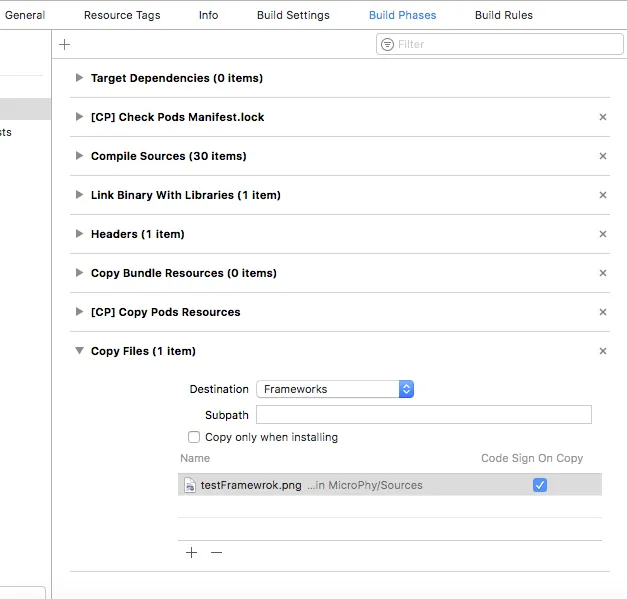Click the Headers (1 item) title

click(138, 234)
